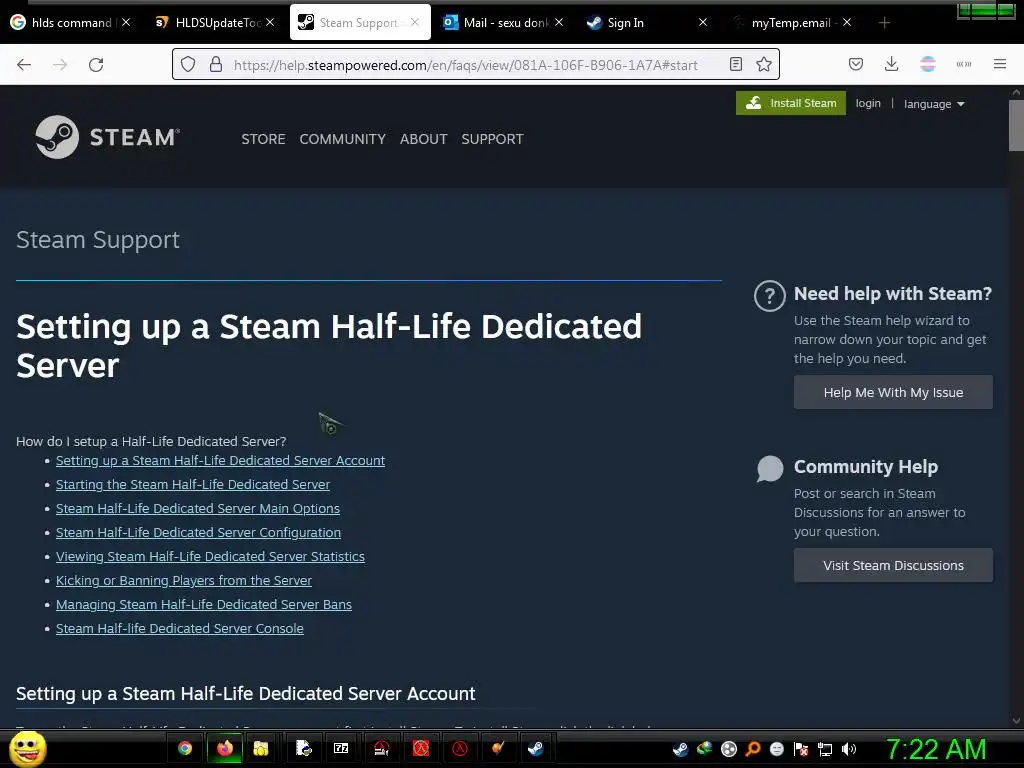Switch to Firefox on the taskbar
The image size is (1024, 768).
point(225,748)
